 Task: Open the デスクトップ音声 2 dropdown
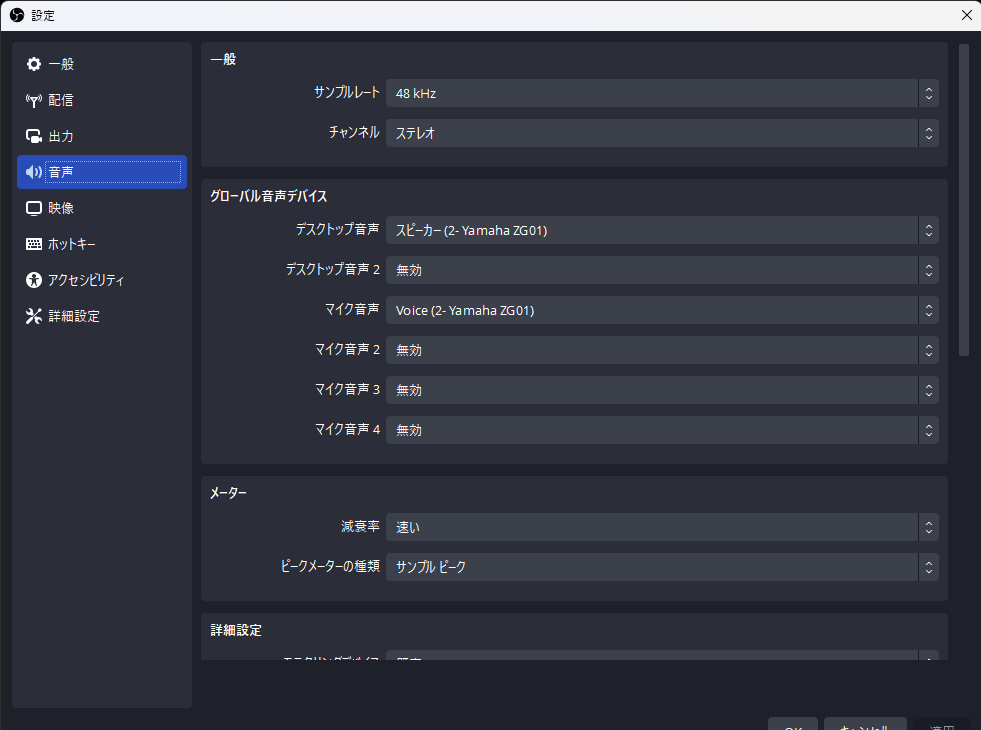(x=661, y=270)
